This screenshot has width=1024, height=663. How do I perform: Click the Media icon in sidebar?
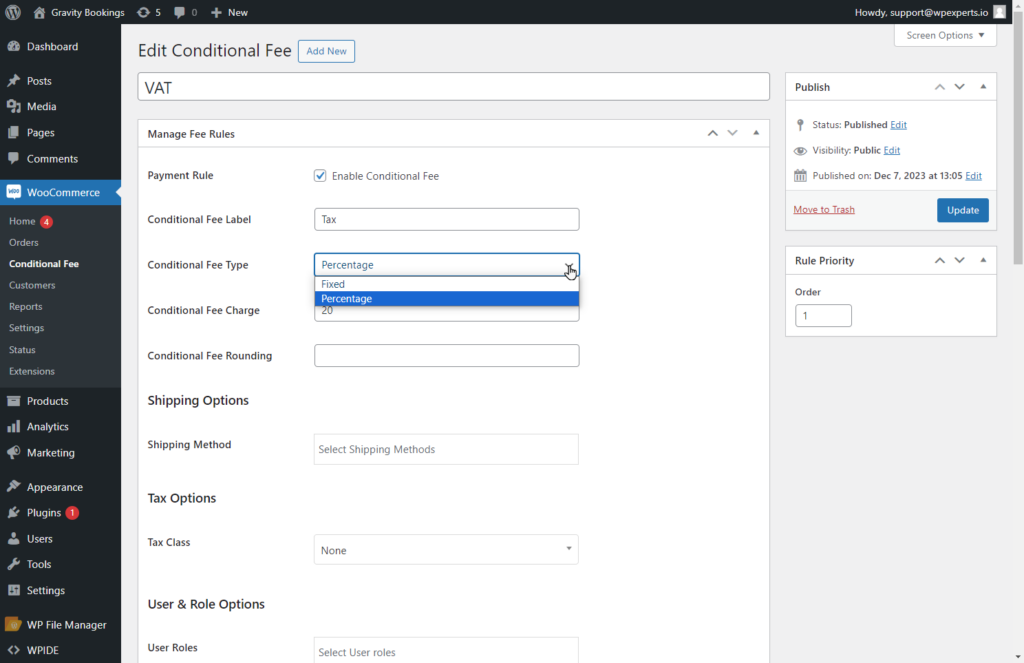pos(14,106)
